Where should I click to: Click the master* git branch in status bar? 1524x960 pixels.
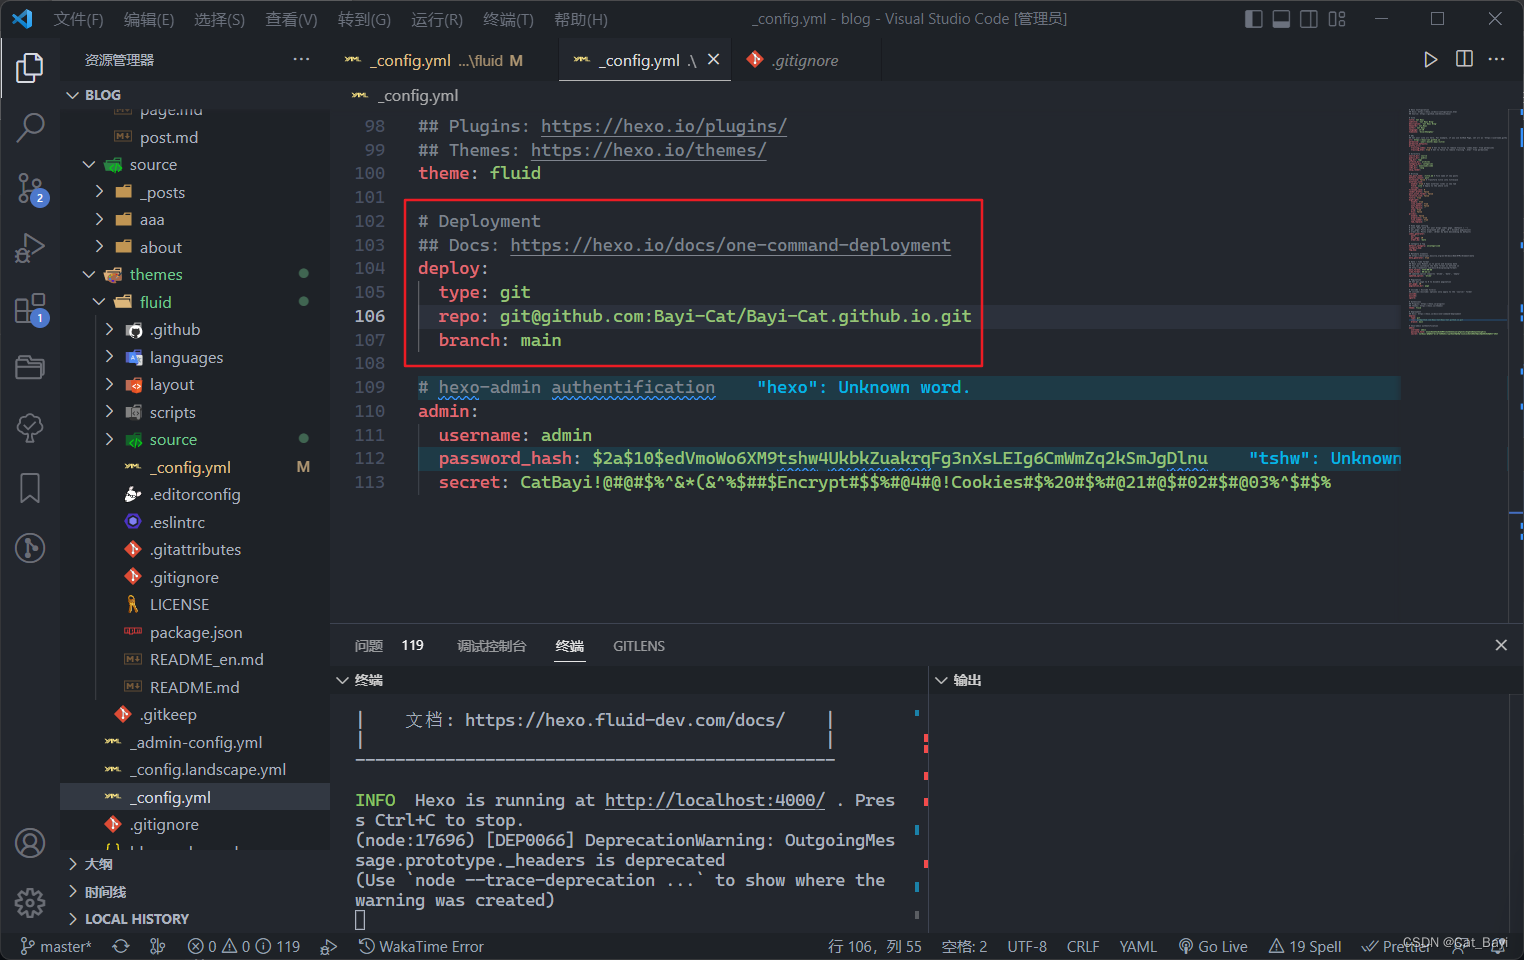(x=56, y=946)
